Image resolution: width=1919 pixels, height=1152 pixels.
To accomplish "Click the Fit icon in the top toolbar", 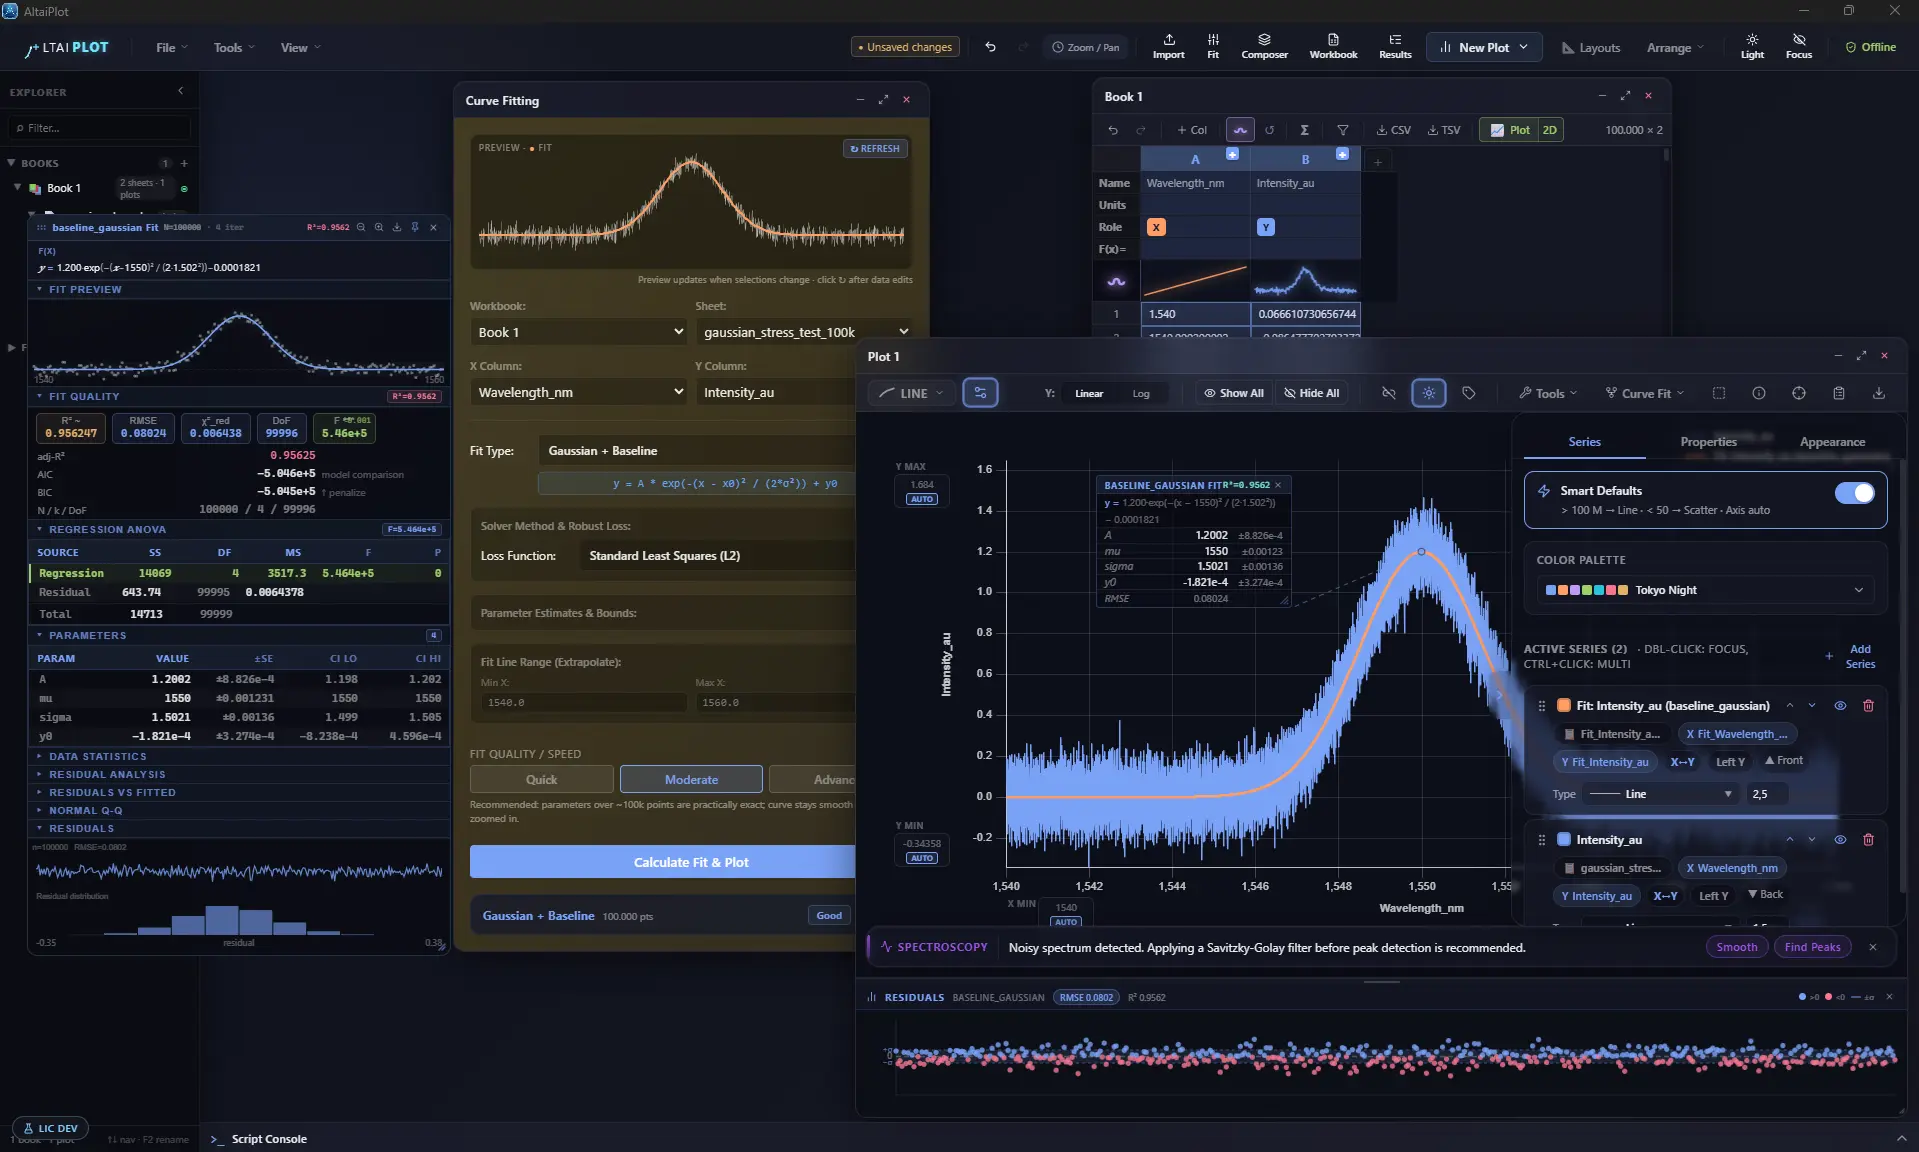I will click(1213, 46).
